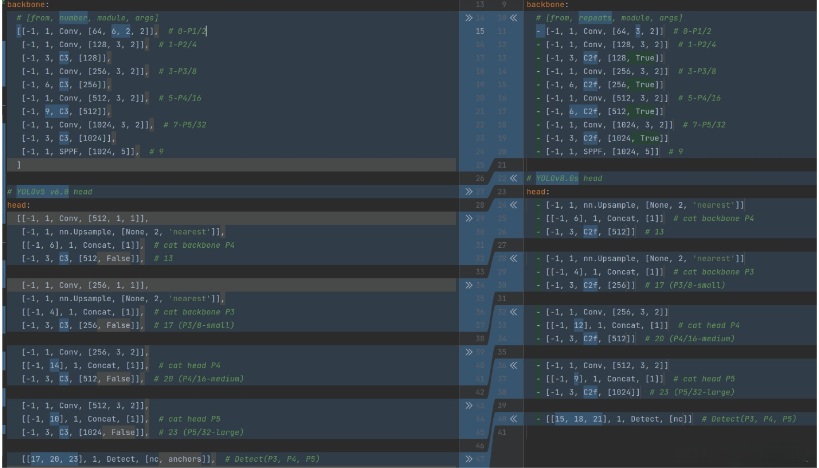The height and width of the screenshot is (468, 819).
Task: Click the '# YOLOv8.0s head' comment
Action: (x=564, y=178)
